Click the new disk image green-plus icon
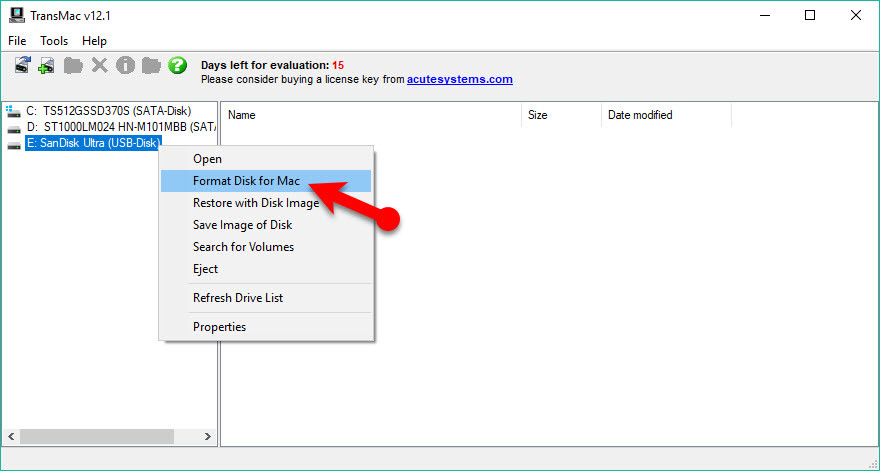This screenshot has height=471, width=880. point(47,65)
